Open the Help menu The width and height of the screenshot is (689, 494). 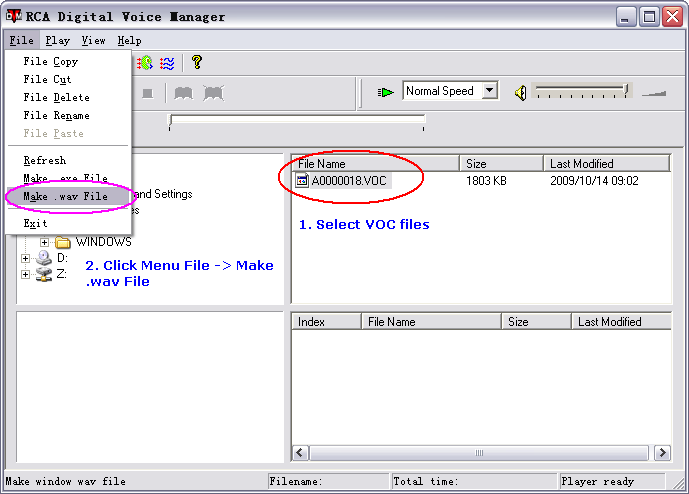[130, 40]
